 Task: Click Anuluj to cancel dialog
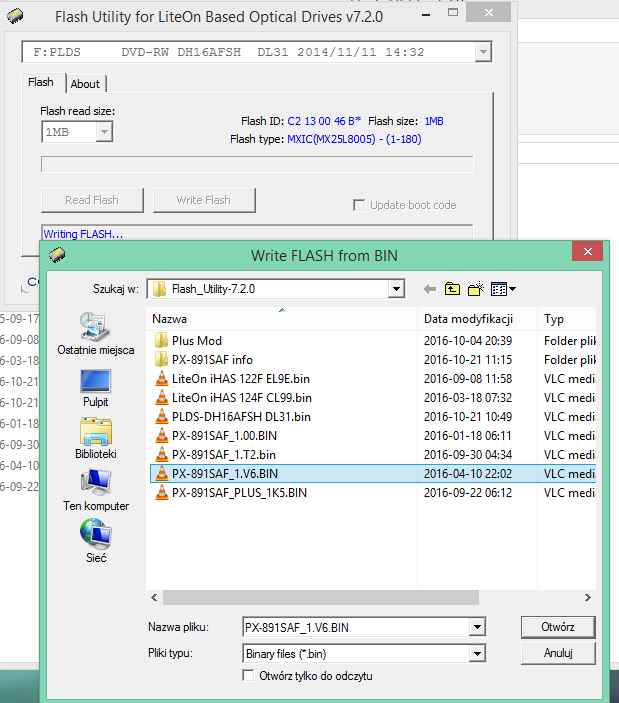click(x=558, y=653)
